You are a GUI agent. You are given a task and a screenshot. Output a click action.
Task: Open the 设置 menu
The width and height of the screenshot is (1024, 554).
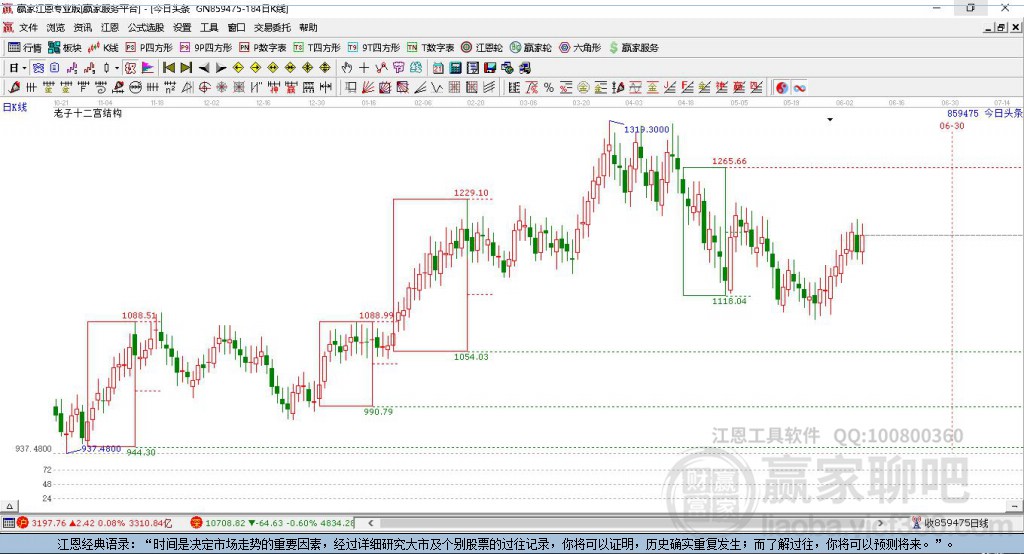[x=182, y=27]
